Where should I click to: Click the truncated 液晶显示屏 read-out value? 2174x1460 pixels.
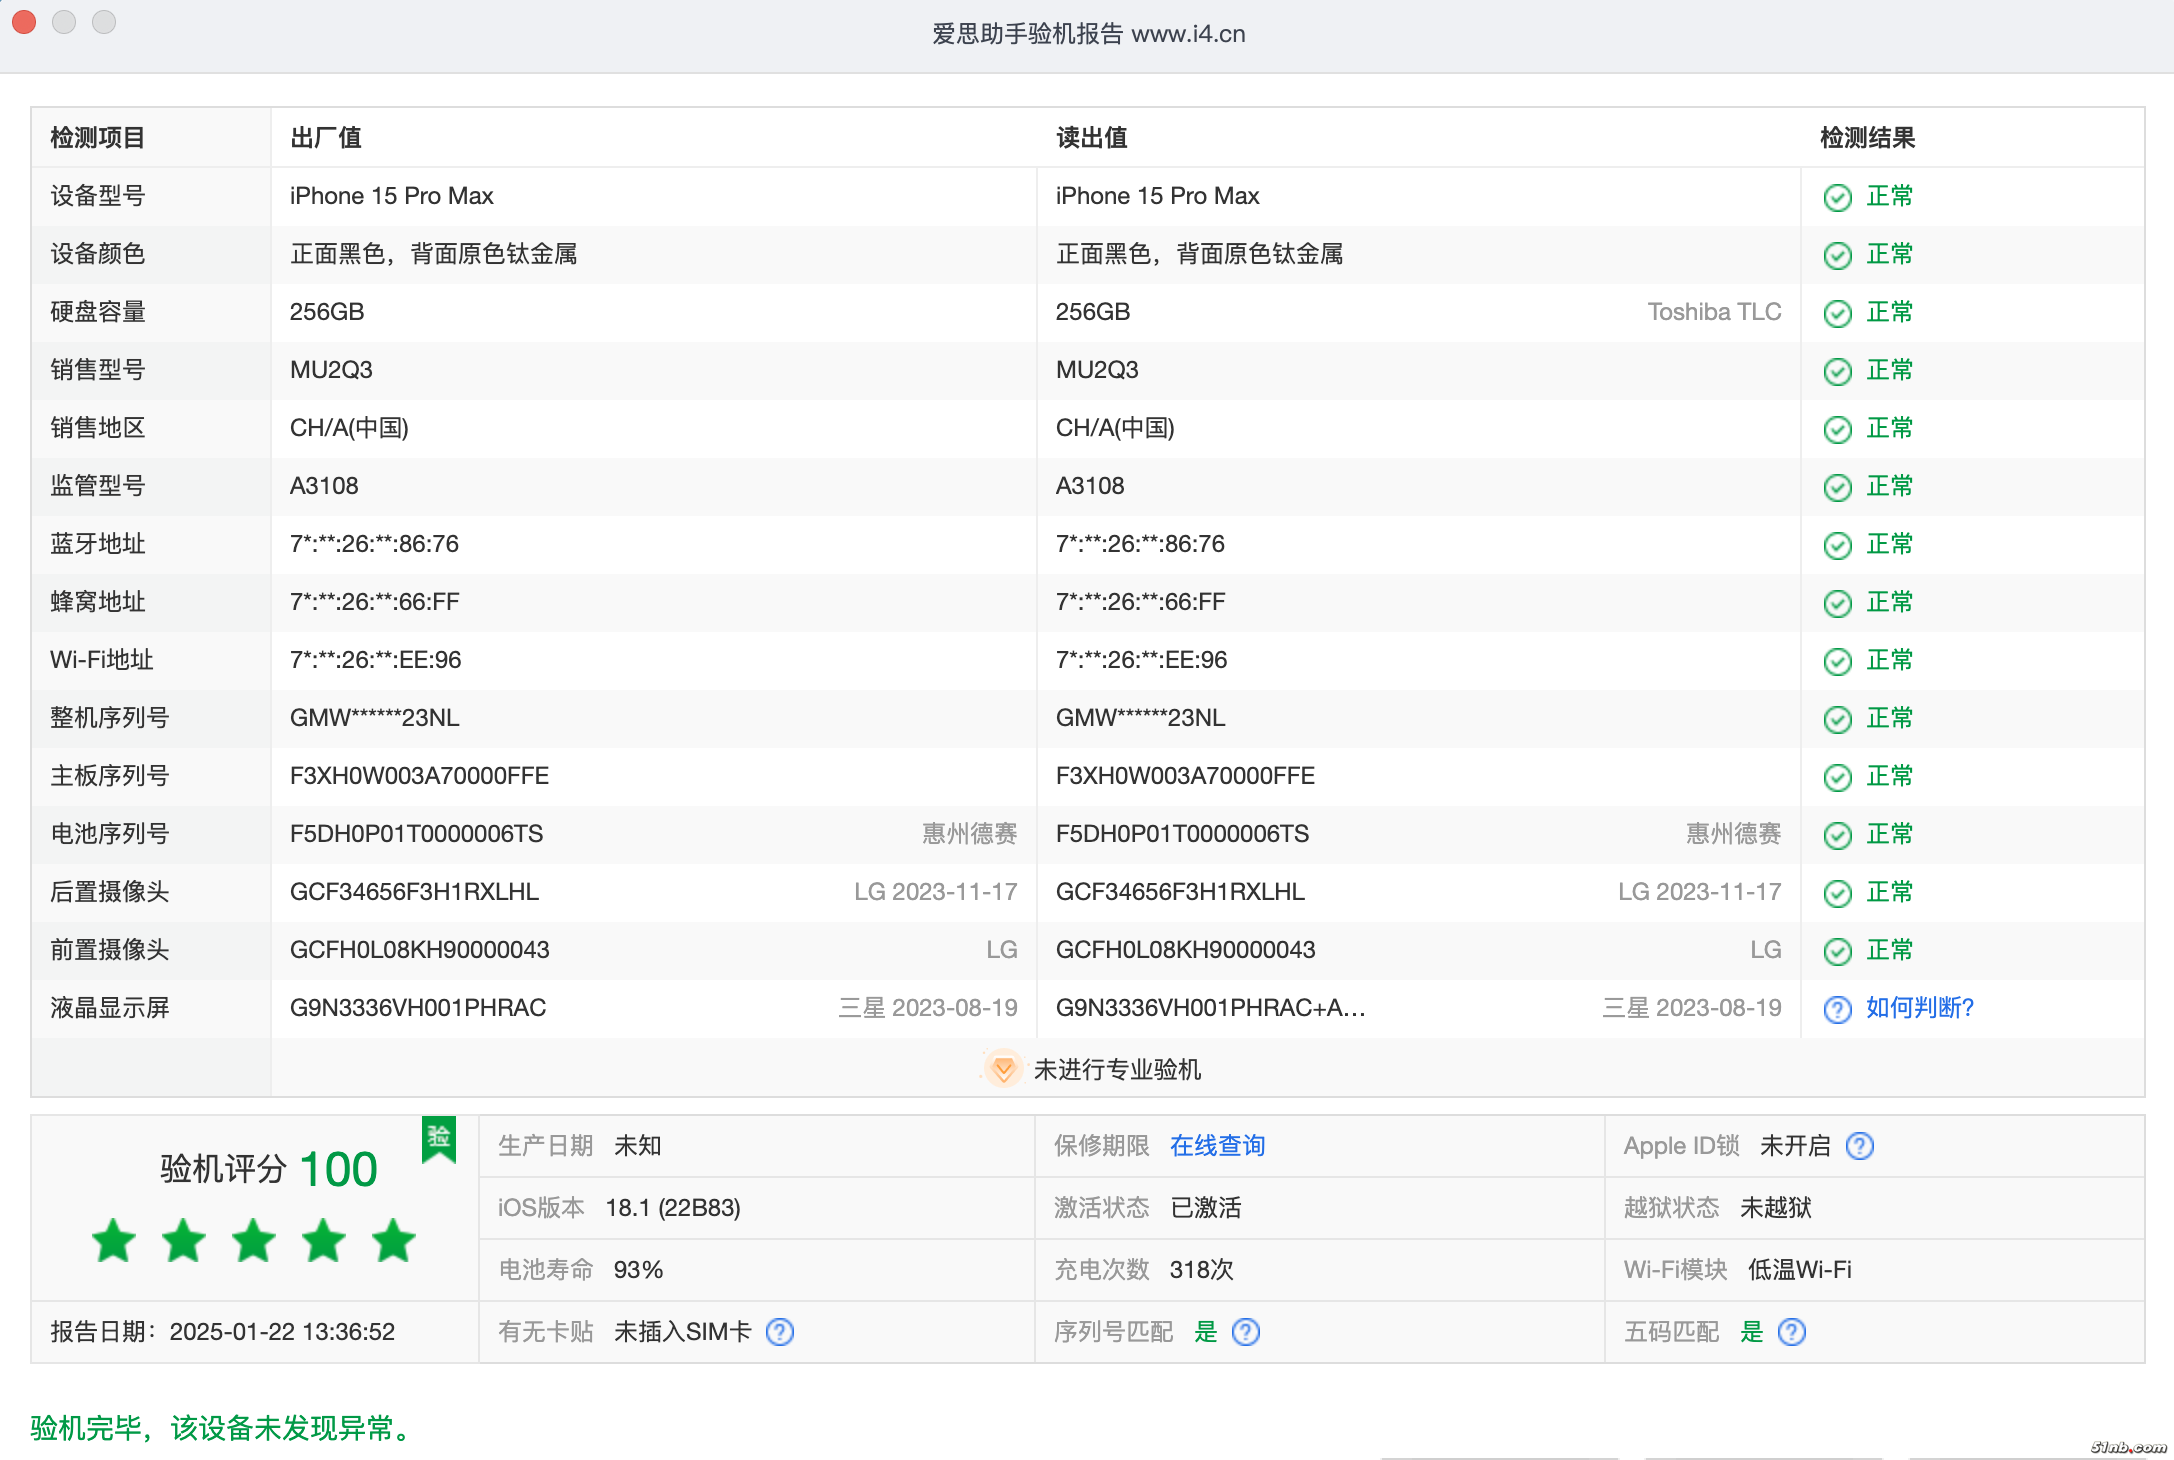click(x=1210, y=1008)
